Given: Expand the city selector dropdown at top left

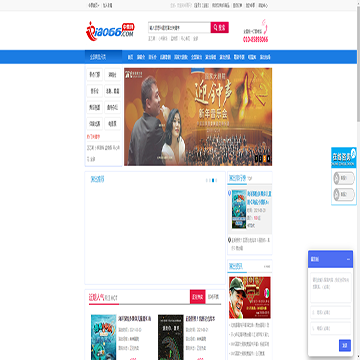Looking at the screenshot, I should tap(93, 6).
